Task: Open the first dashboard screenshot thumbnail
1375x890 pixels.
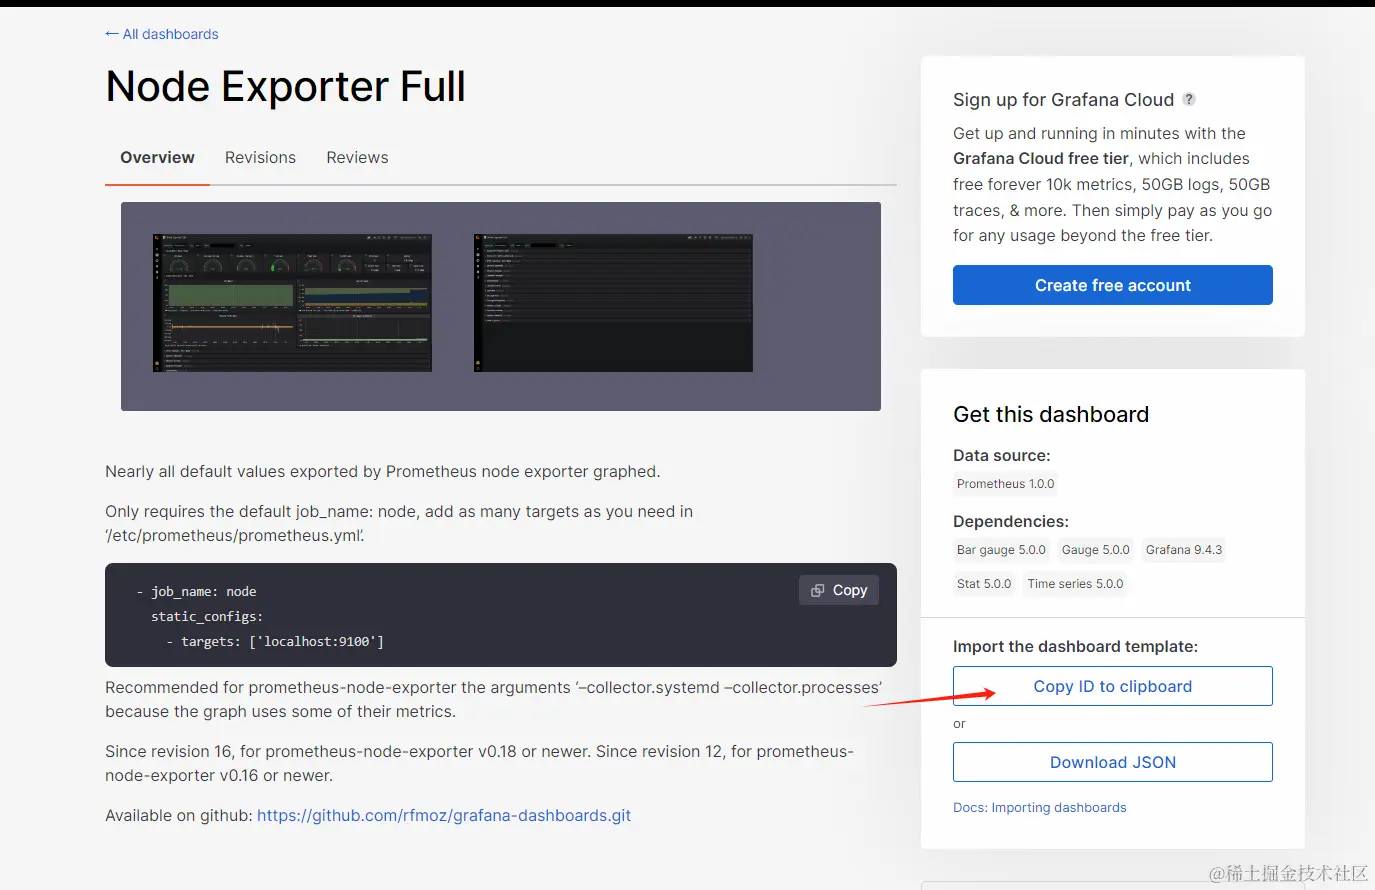Action: point(292,303)
